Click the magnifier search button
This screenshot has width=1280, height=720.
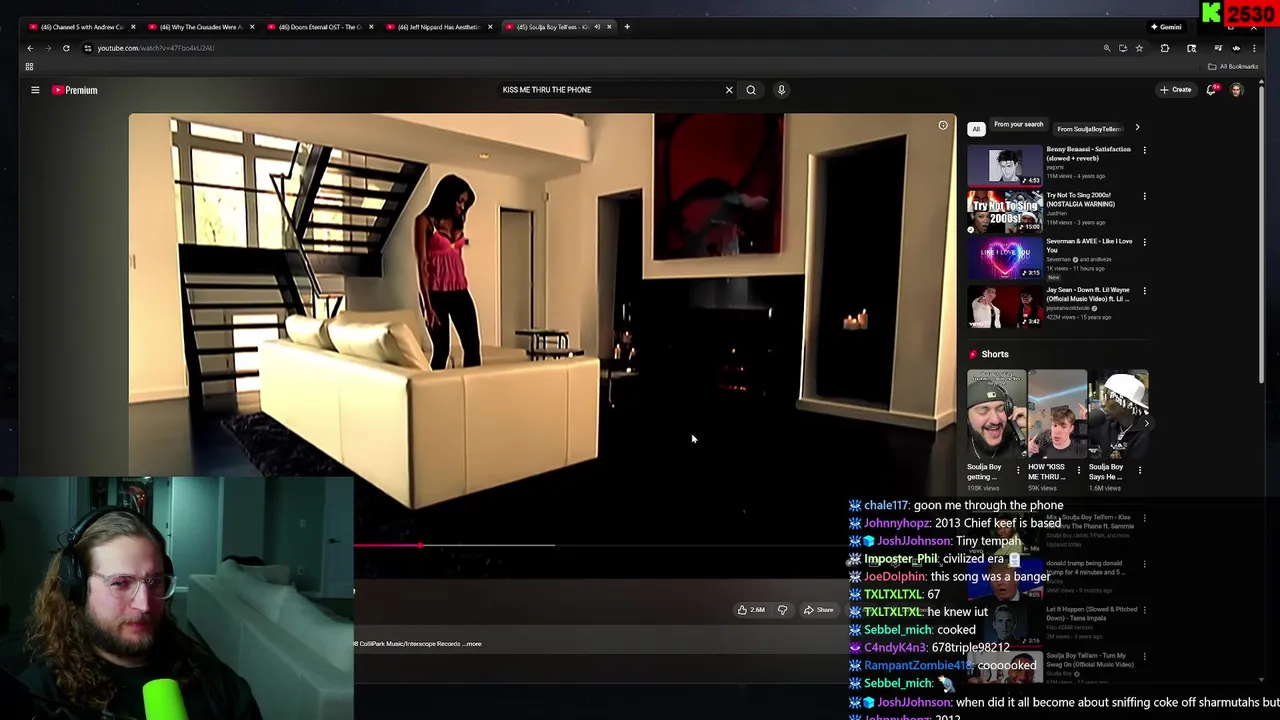point(751,90)
